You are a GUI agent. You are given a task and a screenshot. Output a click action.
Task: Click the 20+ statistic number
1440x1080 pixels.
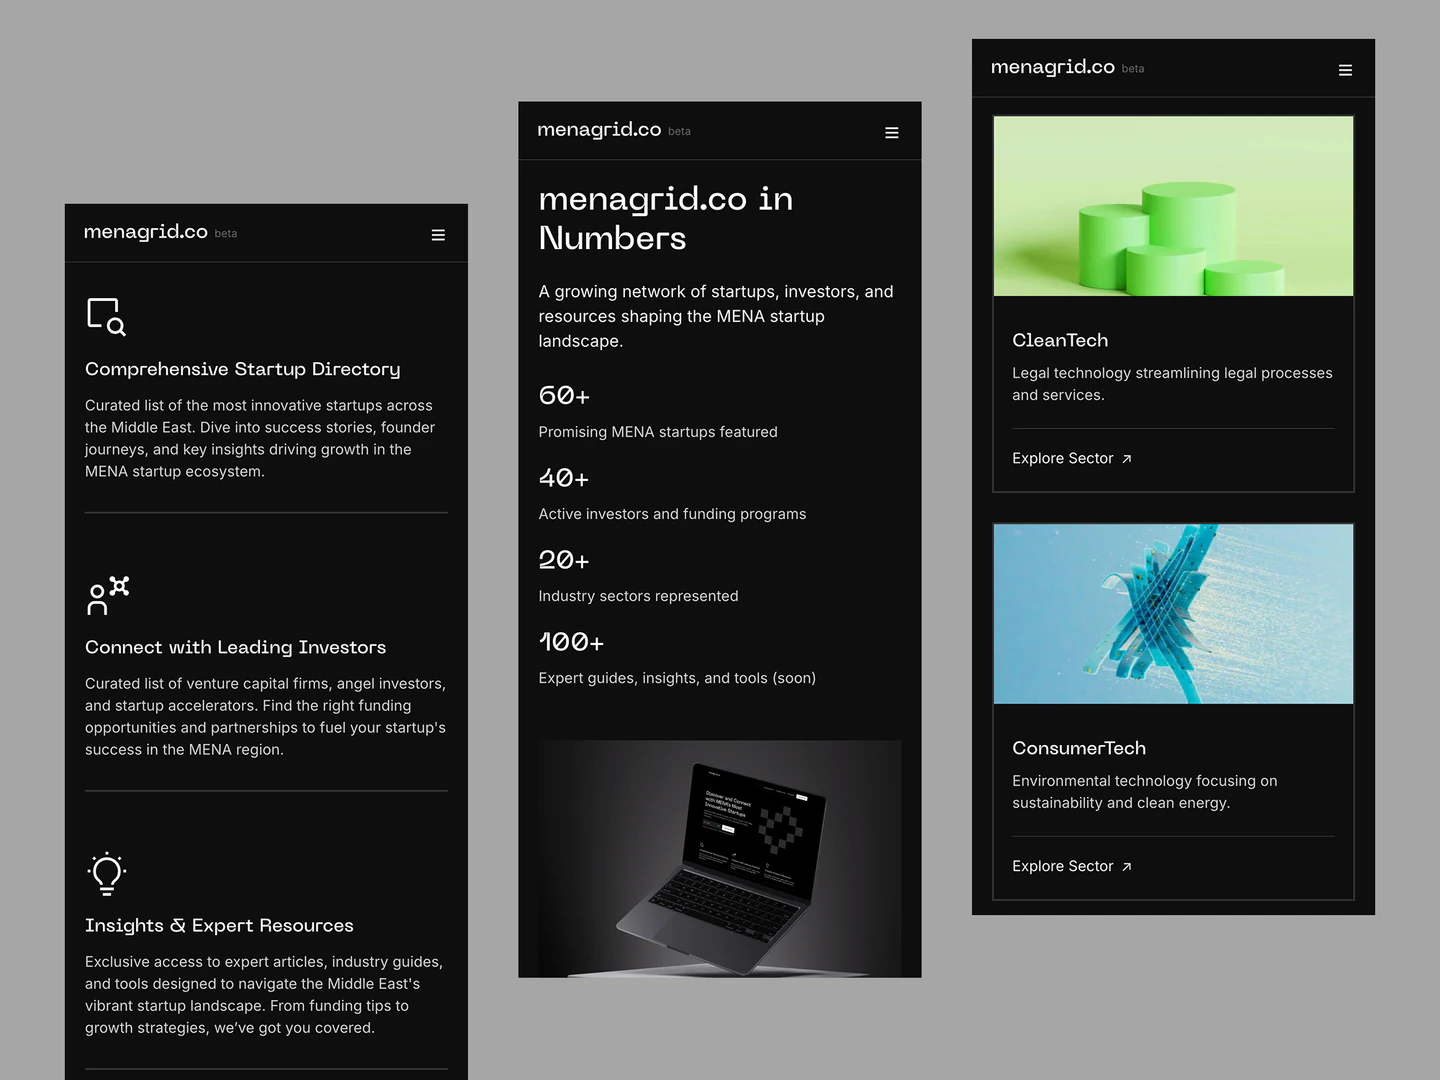564,560
